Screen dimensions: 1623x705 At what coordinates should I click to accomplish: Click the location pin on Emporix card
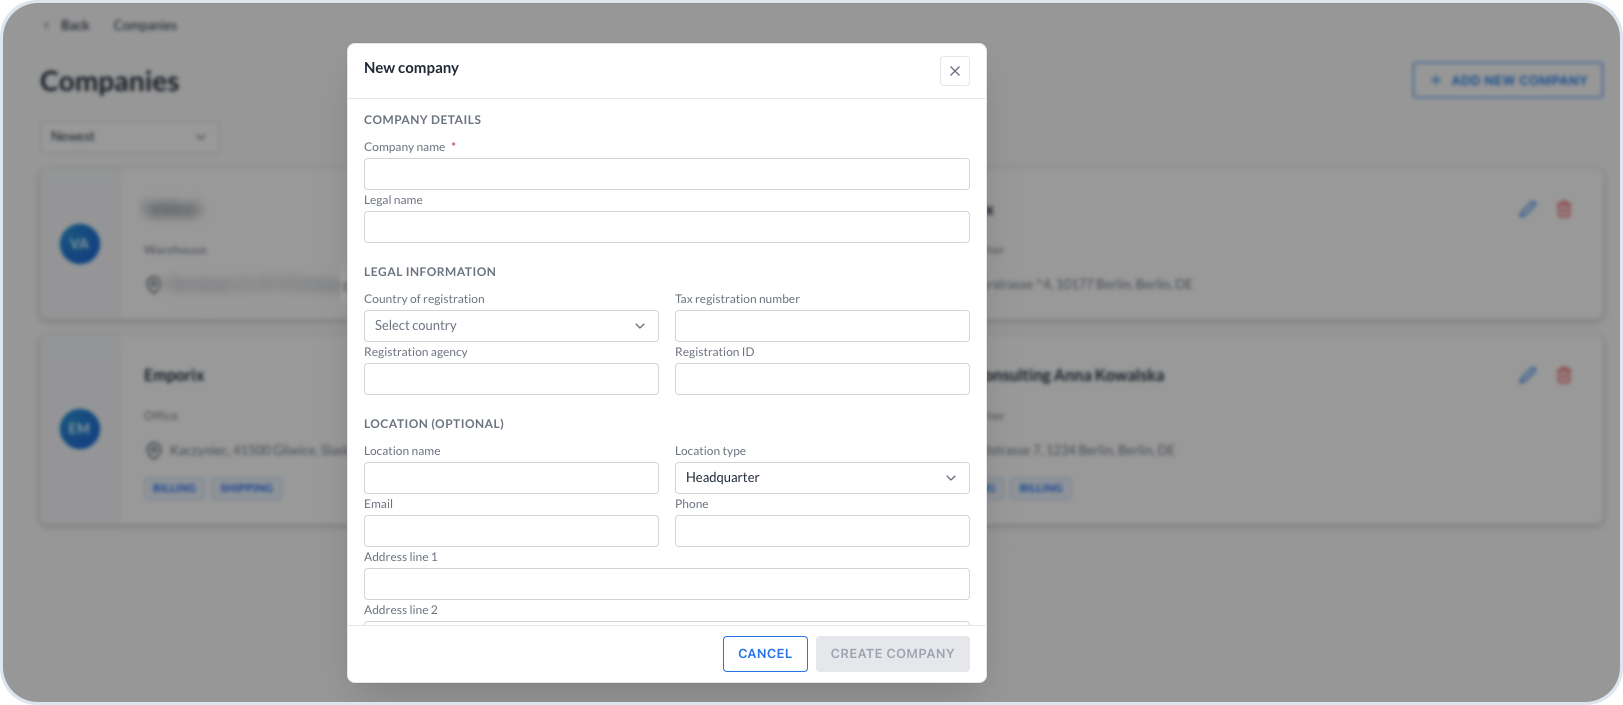point(154,451)
